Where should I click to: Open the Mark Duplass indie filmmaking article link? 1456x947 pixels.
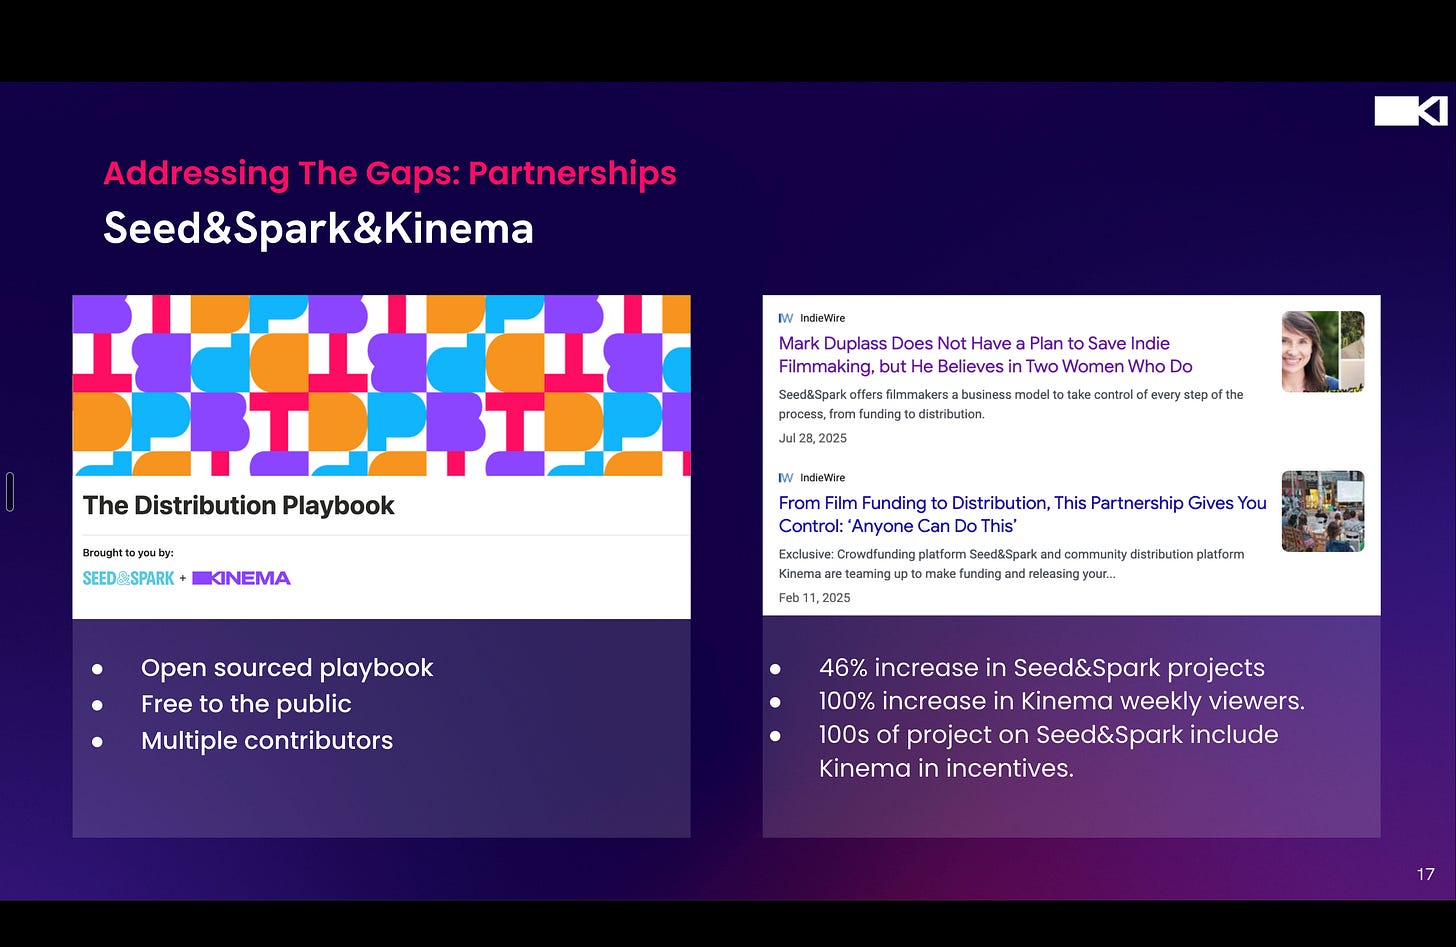click(x=985, y=355)
